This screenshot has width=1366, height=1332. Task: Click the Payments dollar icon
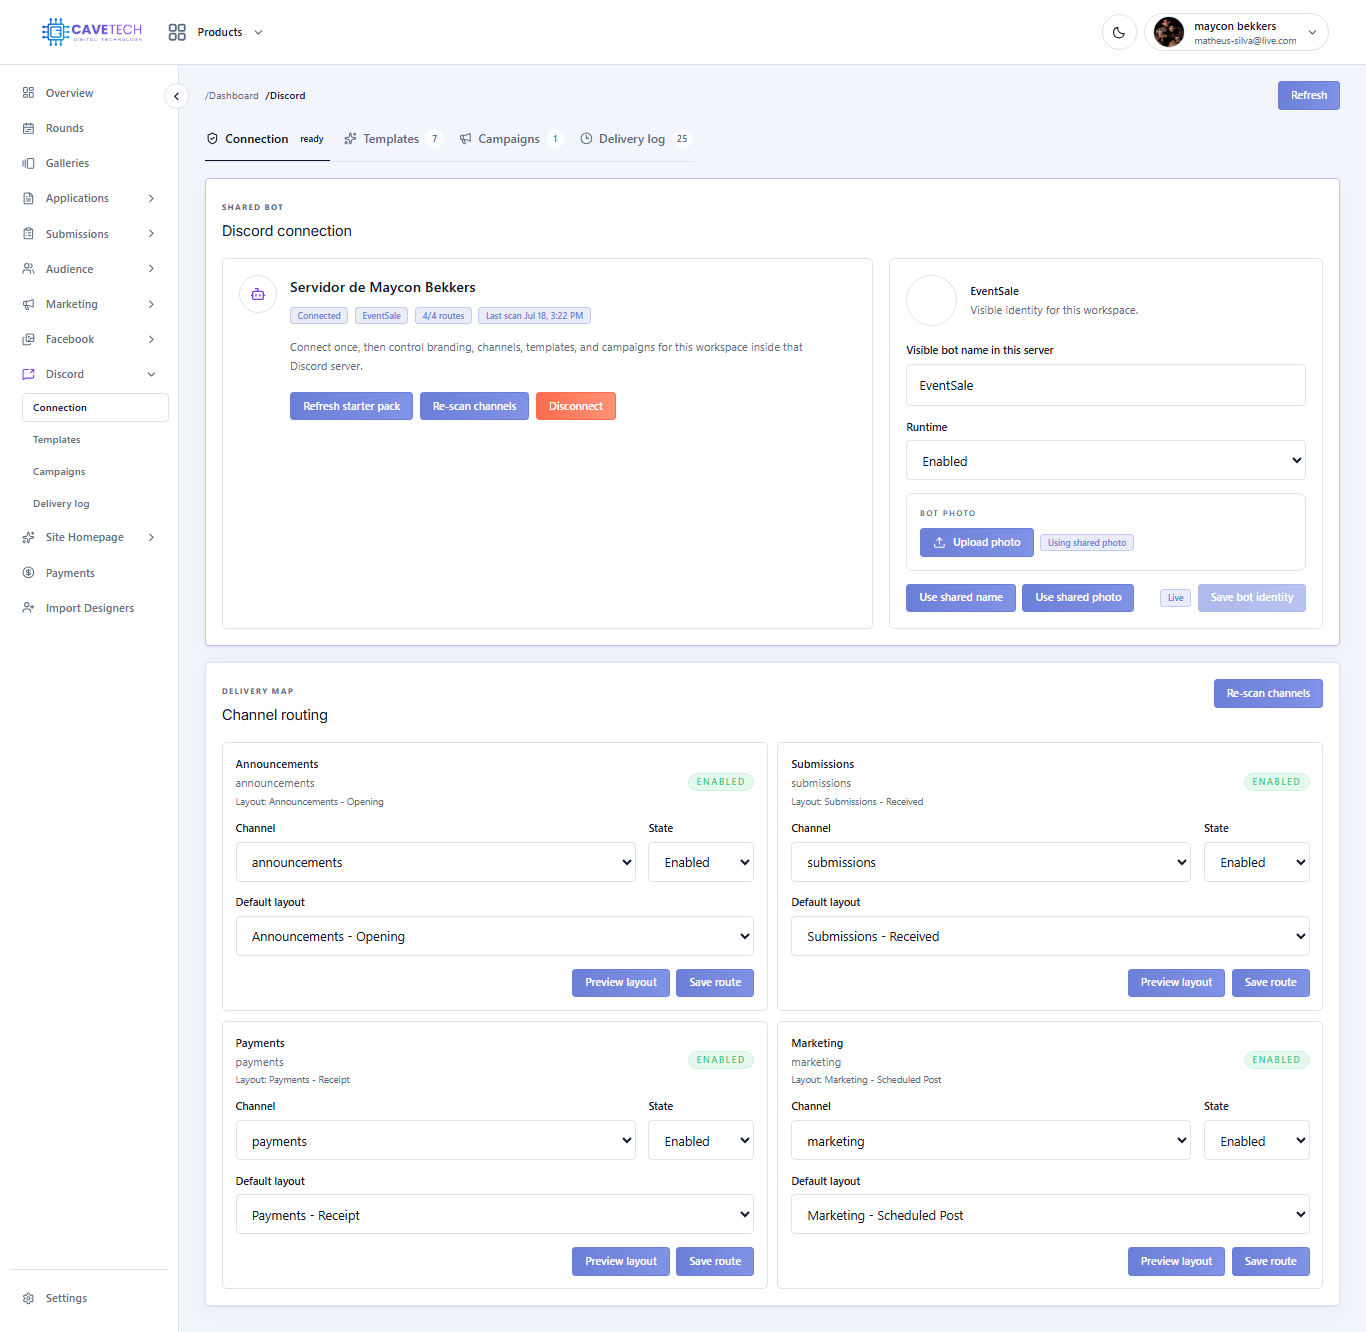(28, 573)
